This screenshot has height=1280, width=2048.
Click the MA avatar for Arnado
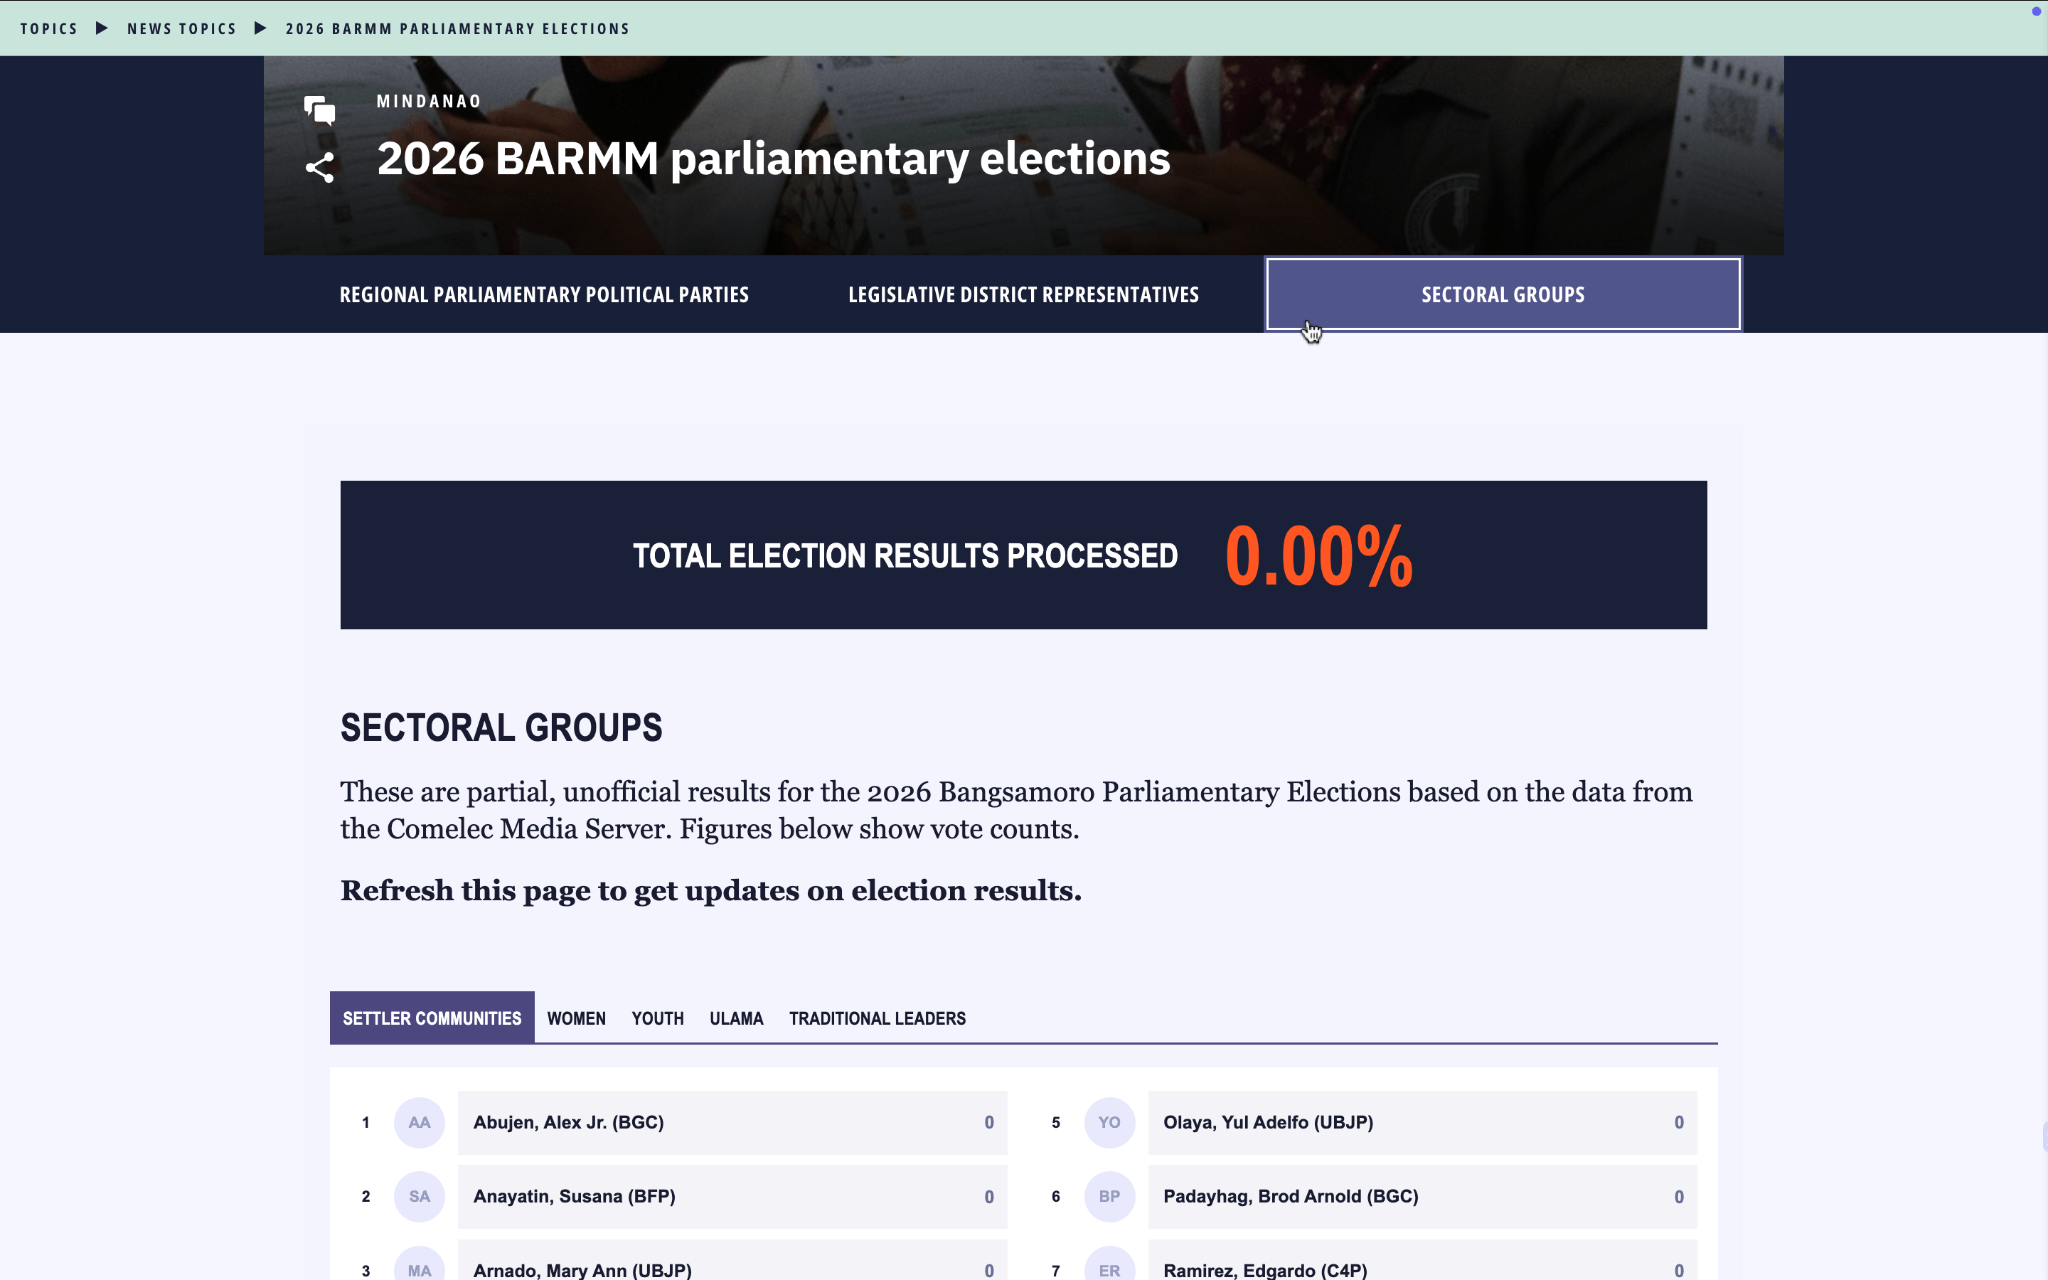pos(419,1266)
